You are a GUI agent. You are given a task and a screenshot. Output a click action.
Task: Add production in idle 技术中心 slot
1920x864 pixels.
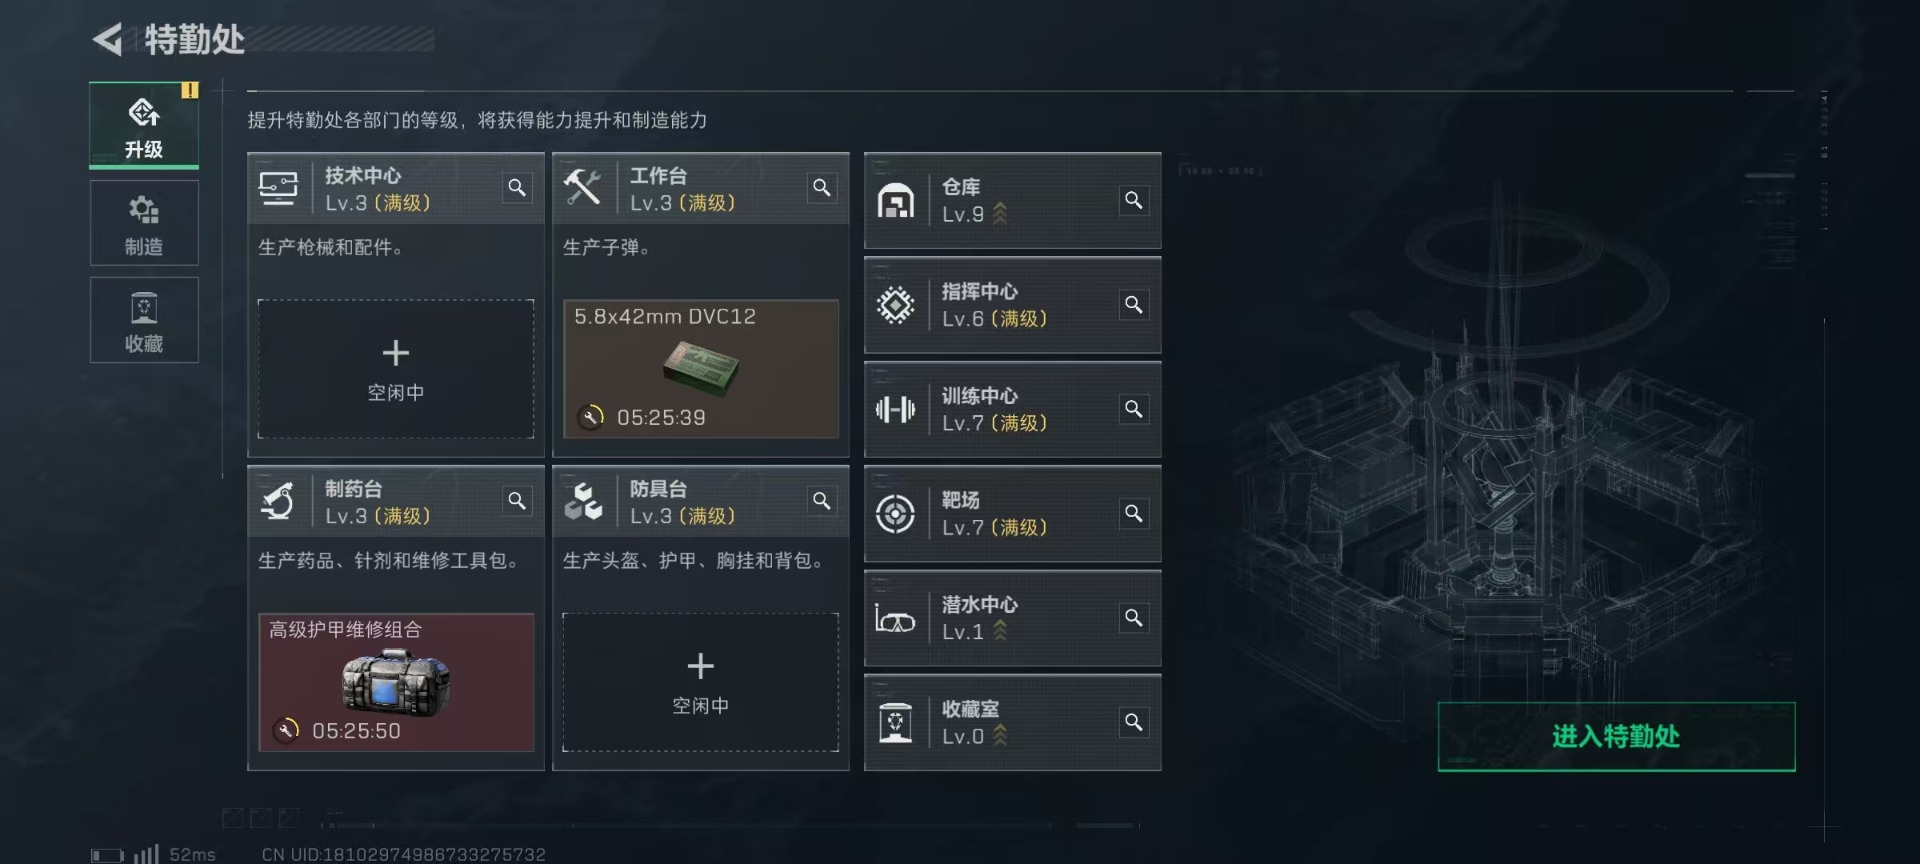click(396, 369)
